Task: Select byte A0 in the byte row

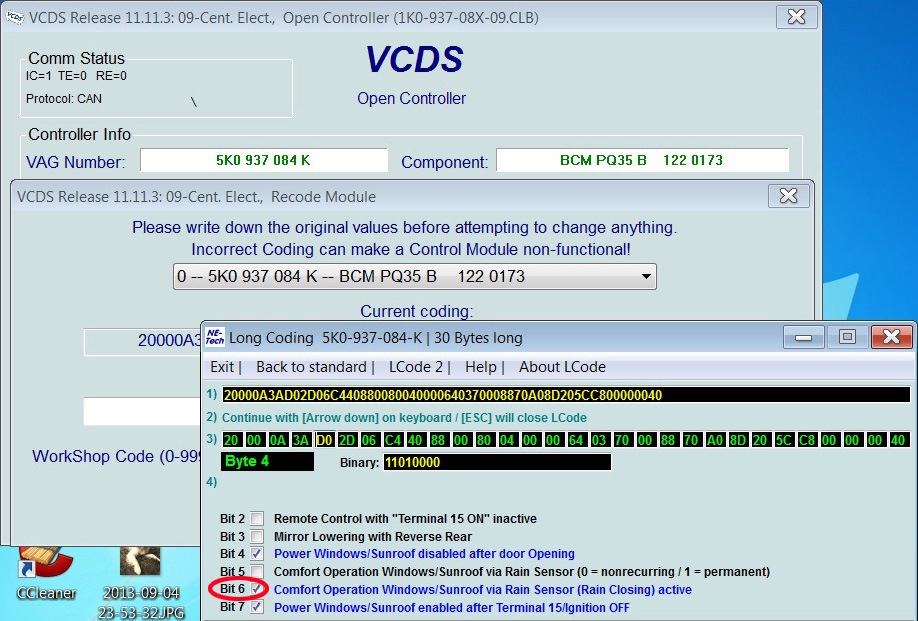Action: (715, 440)
